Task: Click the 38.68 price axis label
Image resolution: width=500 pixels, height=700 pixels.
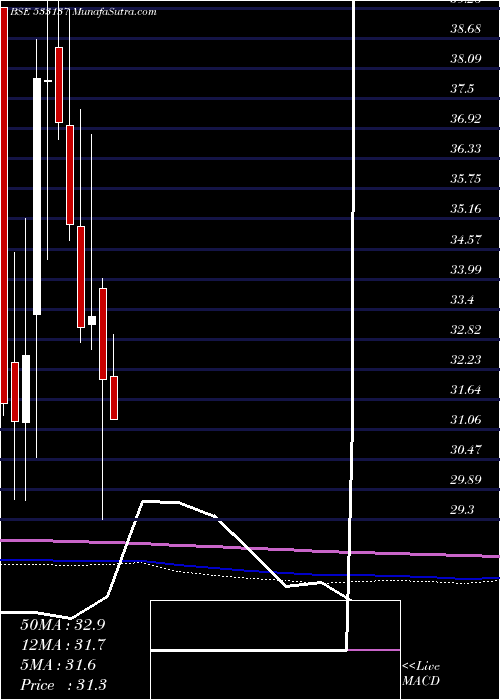Action: point(465,29)
